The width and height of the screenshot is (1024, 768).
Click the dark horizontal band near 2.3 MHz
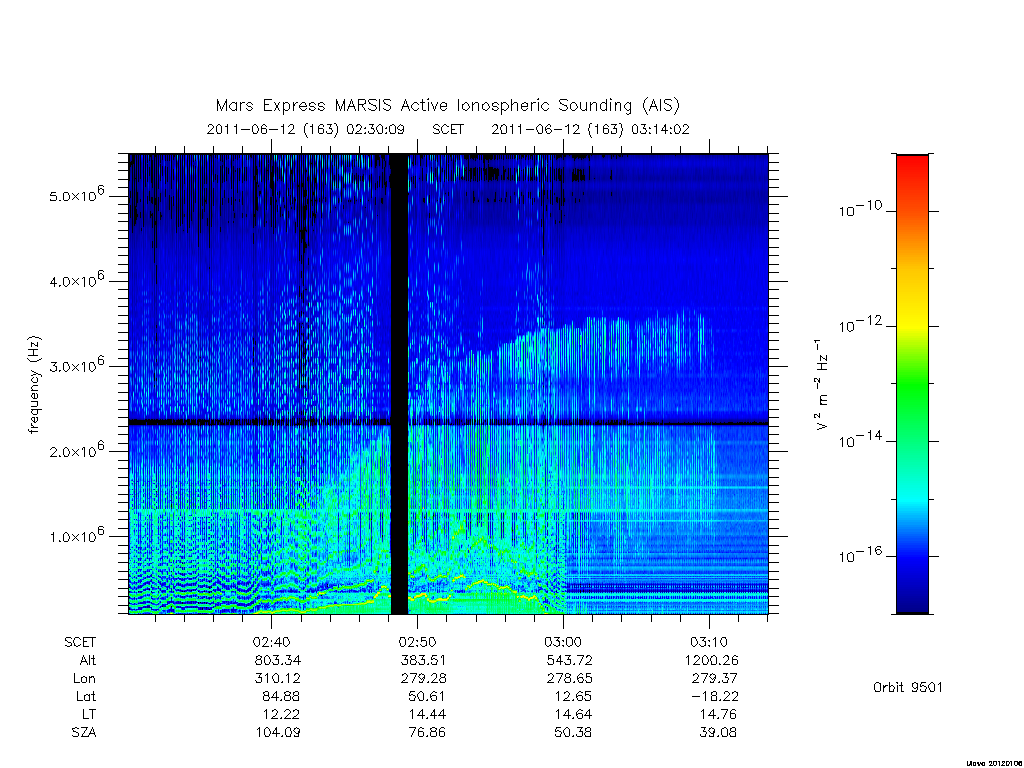[x=448, y=423]
